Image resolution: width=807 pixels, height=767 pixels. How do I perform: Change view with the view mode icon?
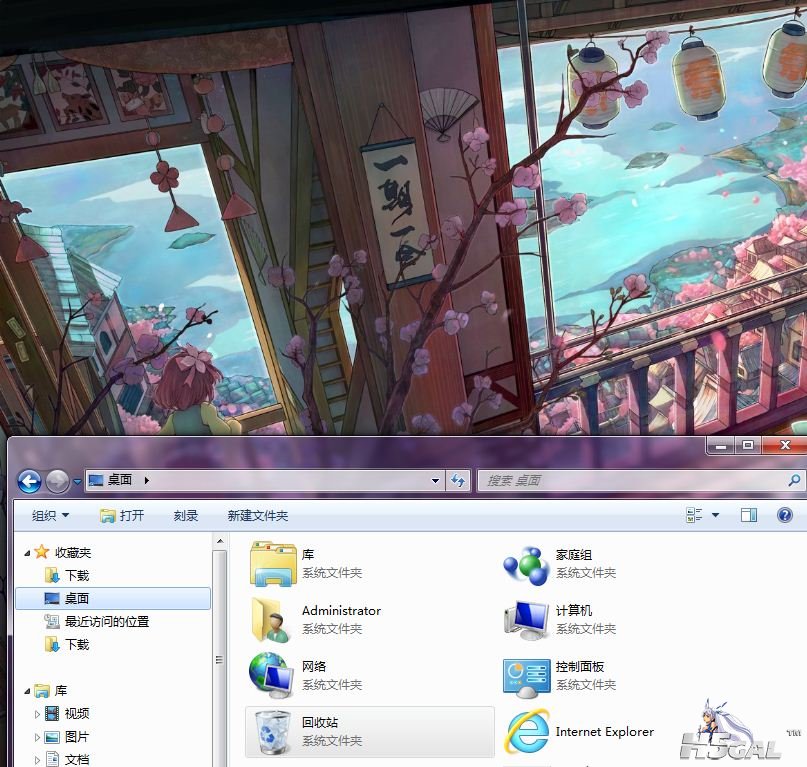[694, 515]
